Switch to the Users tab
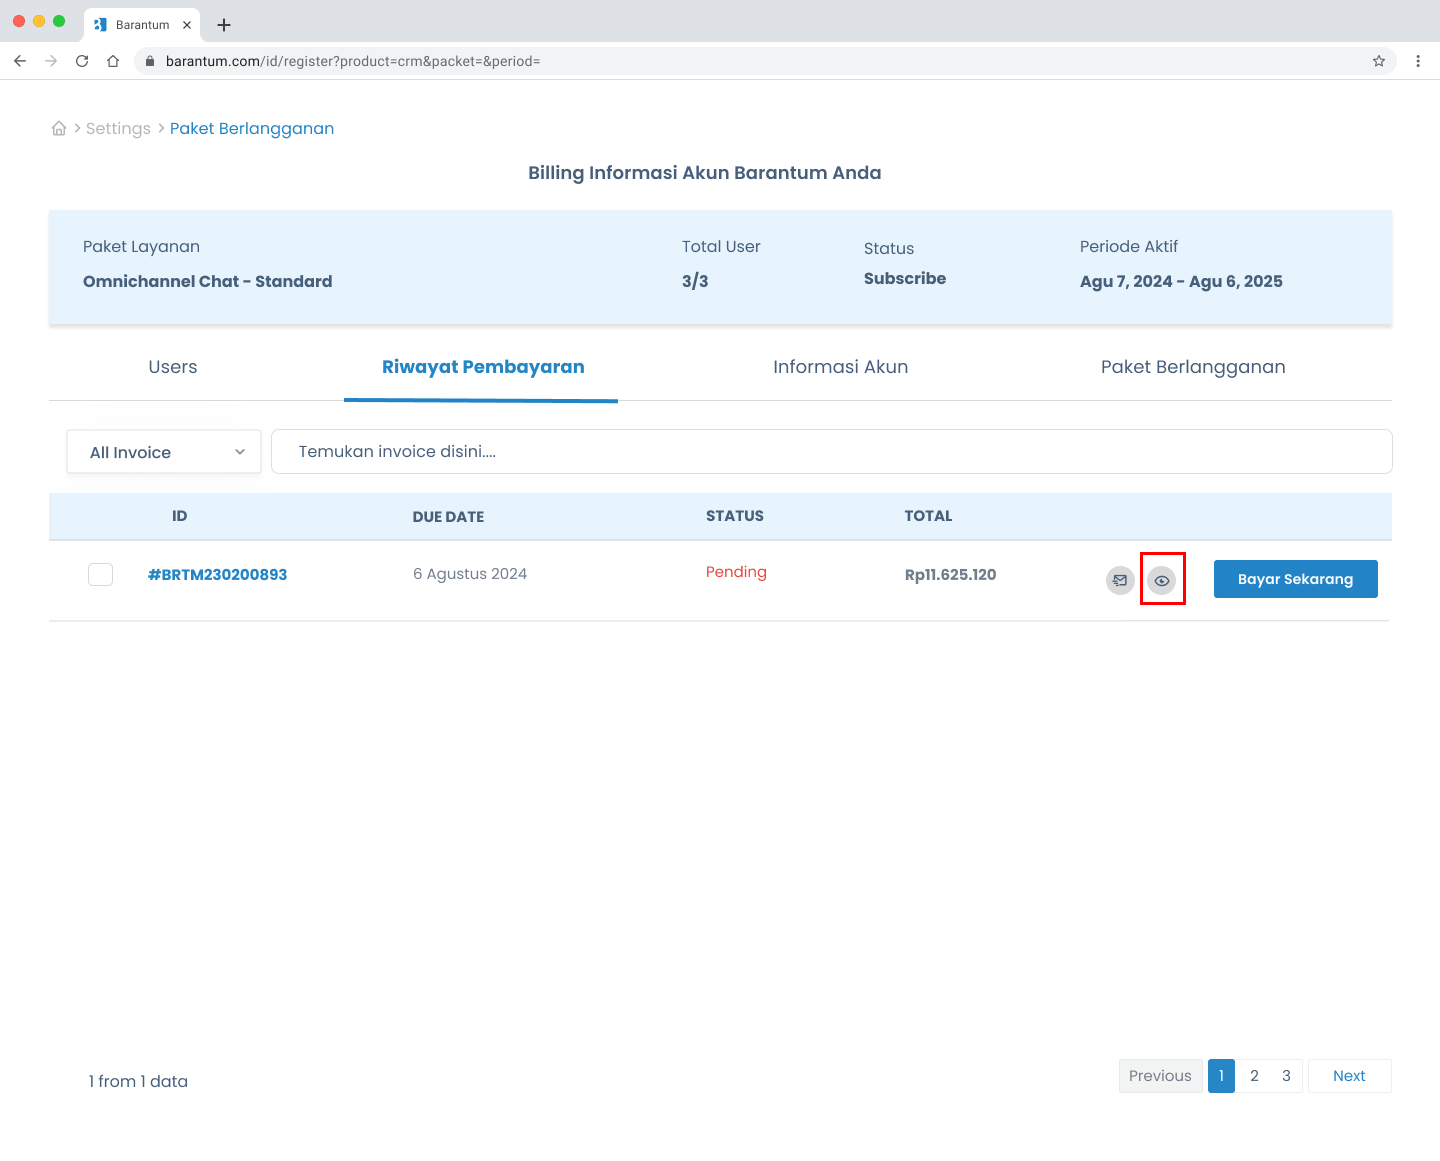The height and width of the screenshot is (1161, 1440). click(173, 367)
